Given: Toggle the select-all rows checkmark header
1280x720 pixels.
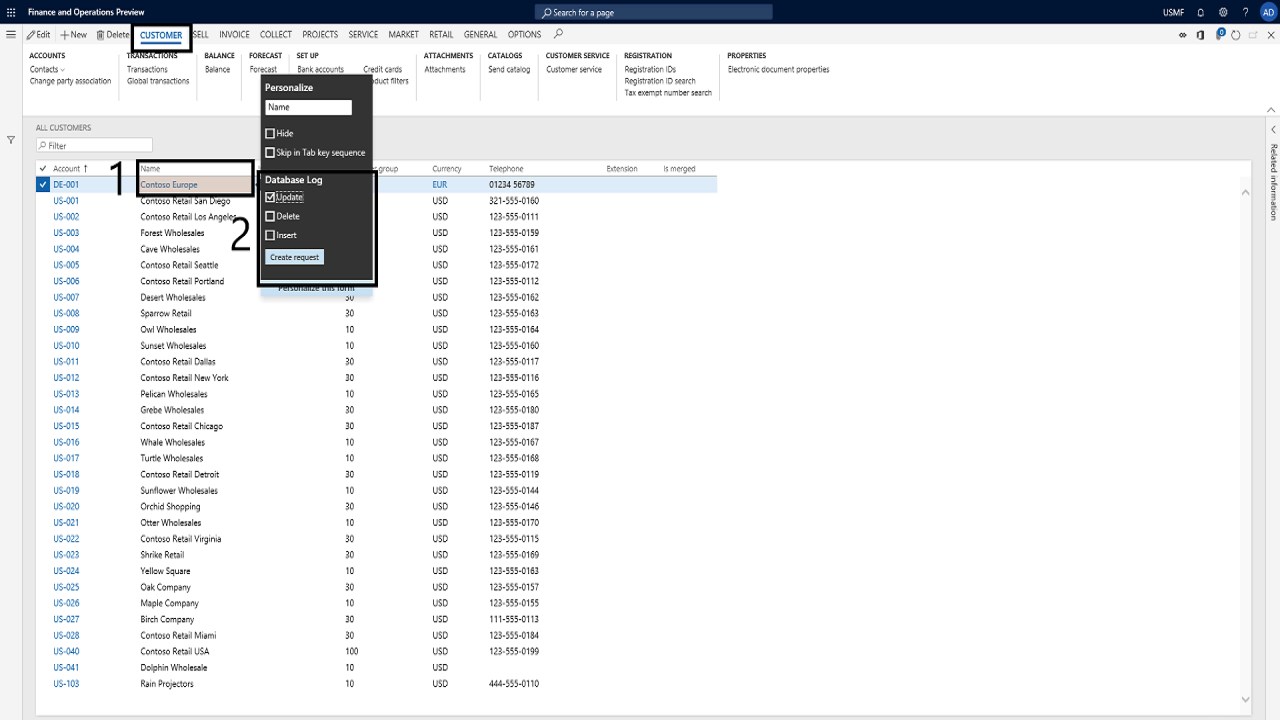Looking at the screenshot, I should tap(43, 168).
